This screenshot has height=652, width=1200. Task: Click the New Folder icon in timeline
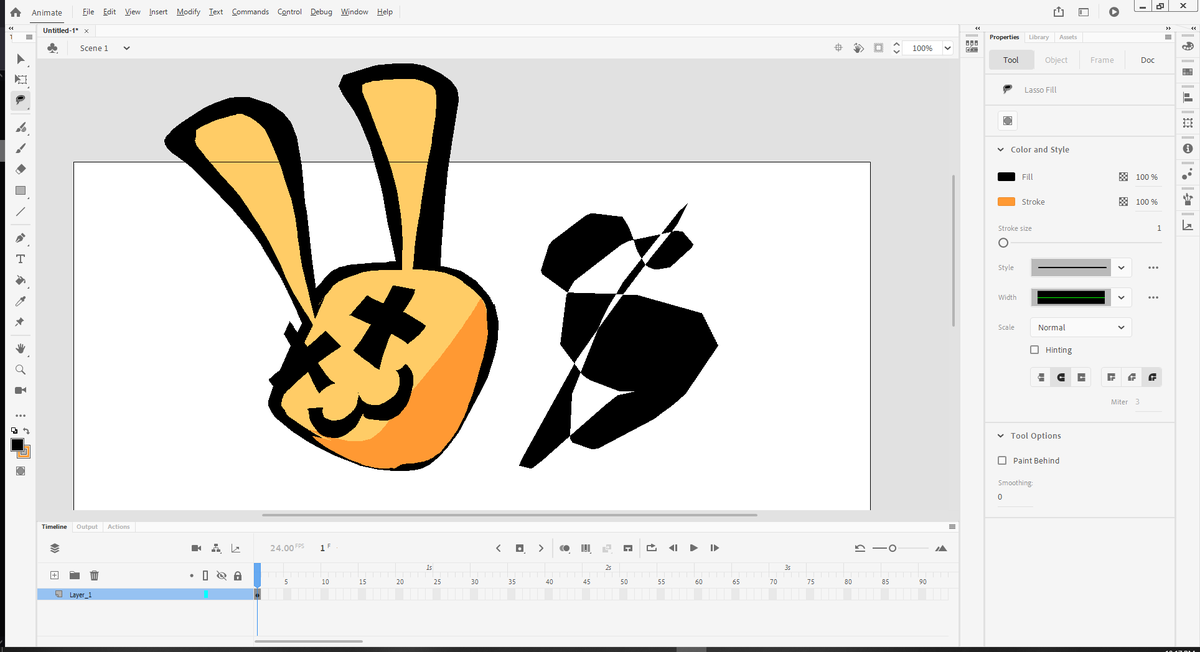click(74, 575)
